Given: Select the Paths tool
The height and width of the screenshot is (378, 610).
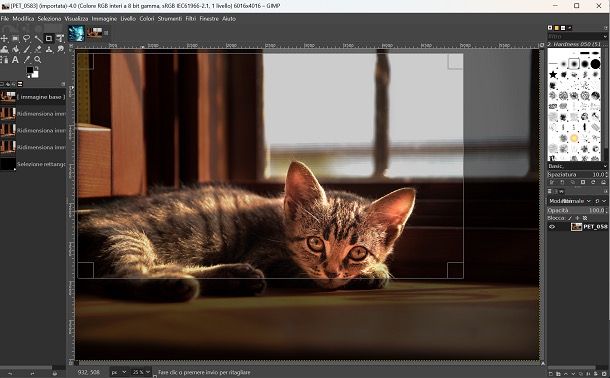Looking at the screenshot, I should point(4,60).
